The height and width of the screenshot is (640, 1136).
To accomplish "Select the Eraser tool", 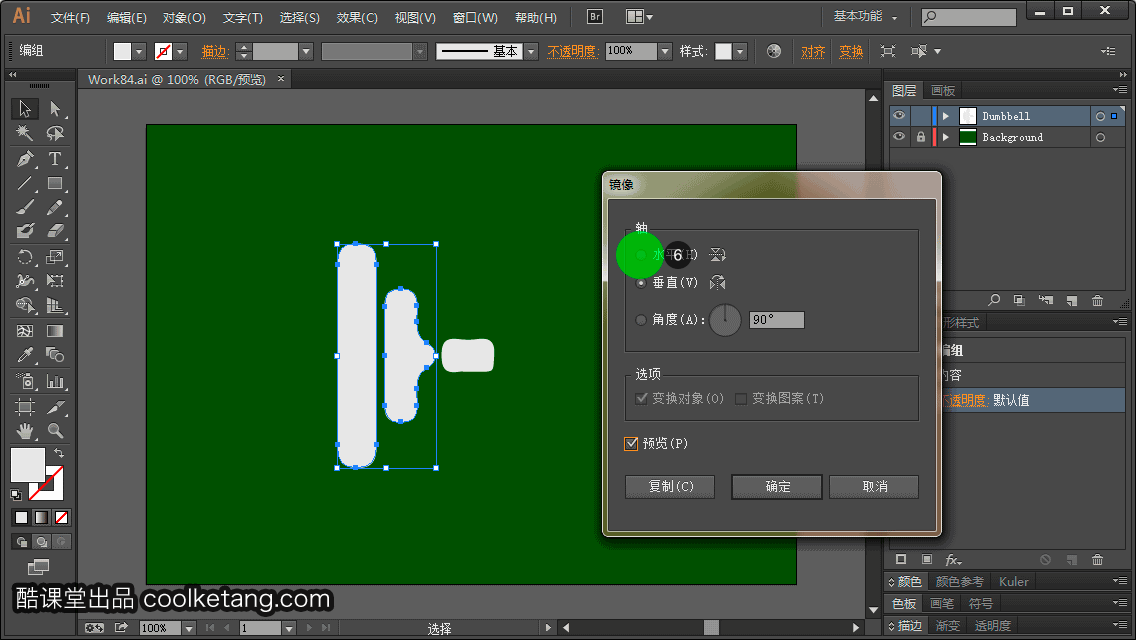I will pyautogui.click(x=55, y=231).
